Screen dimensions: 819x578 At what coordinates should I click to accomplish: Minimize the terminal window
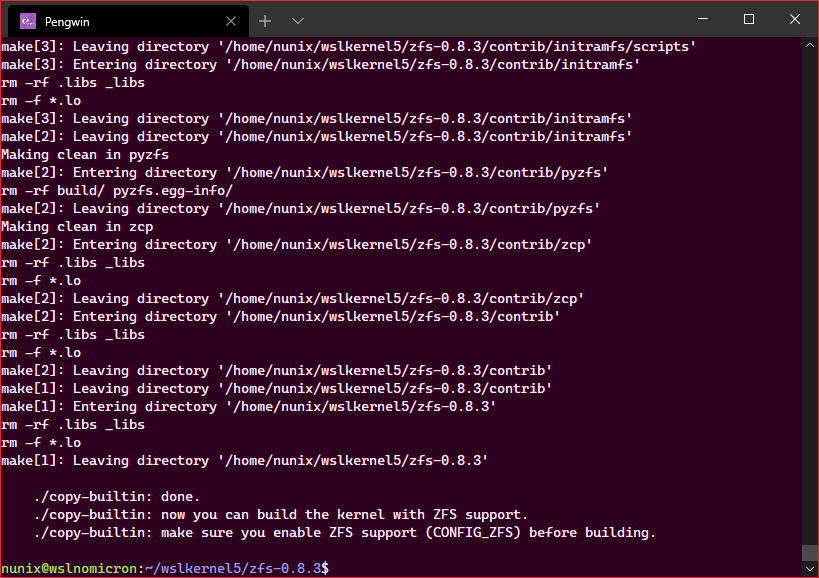tap(703, 19)
